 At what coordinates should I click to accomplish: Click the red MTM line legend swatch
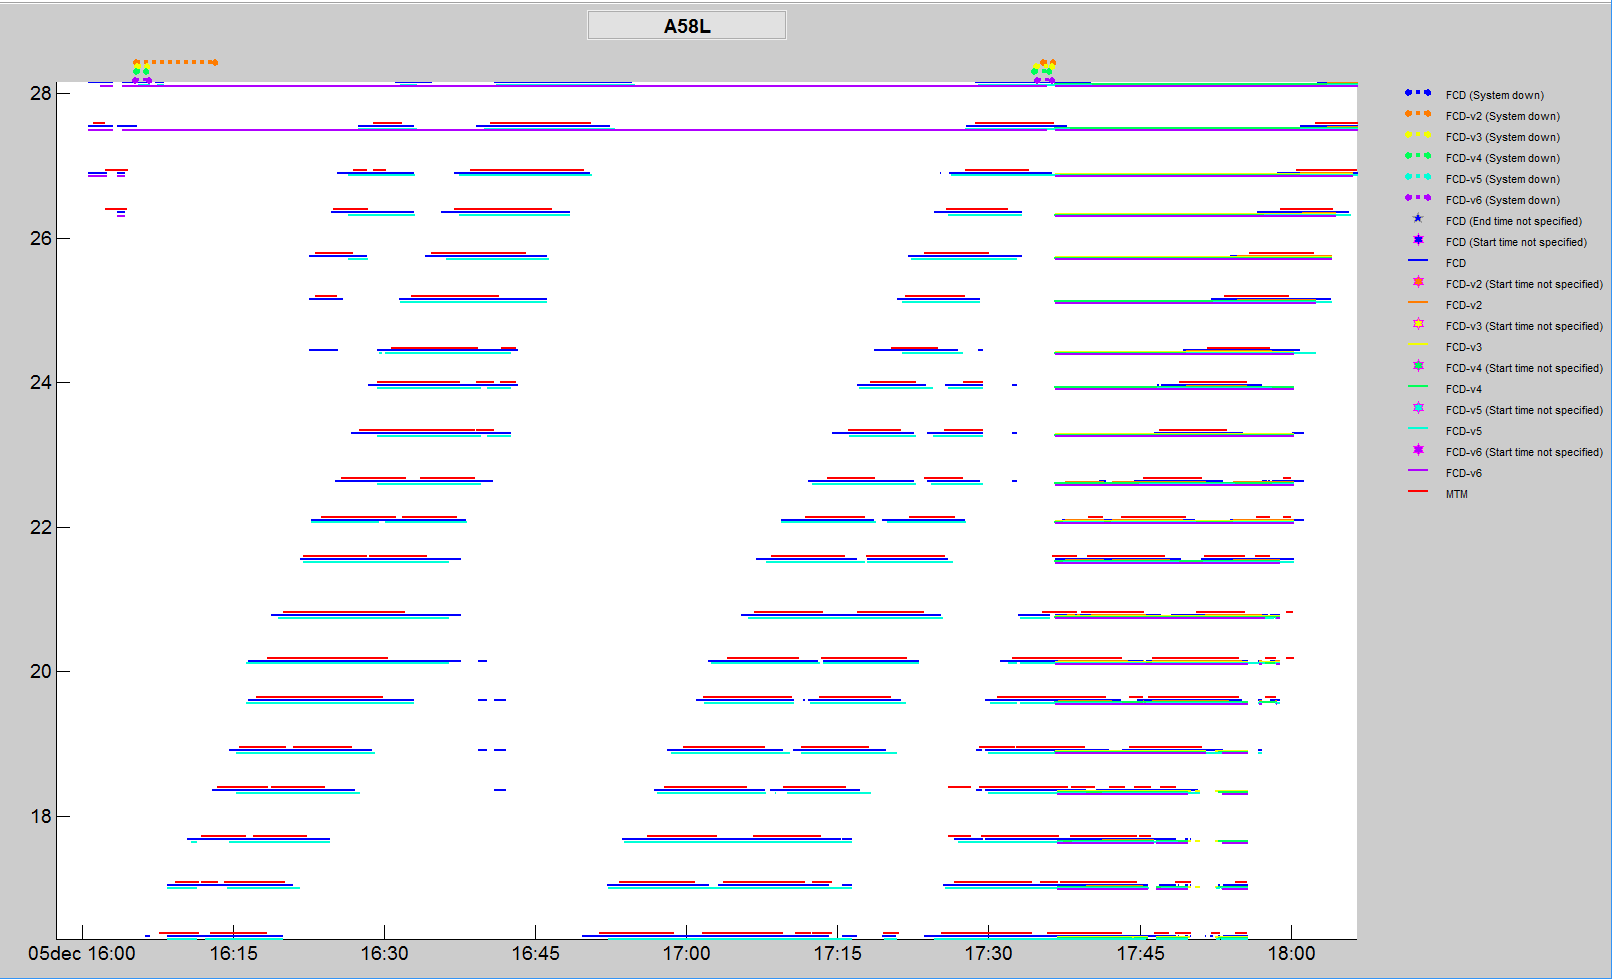(x=1418, y=491)
